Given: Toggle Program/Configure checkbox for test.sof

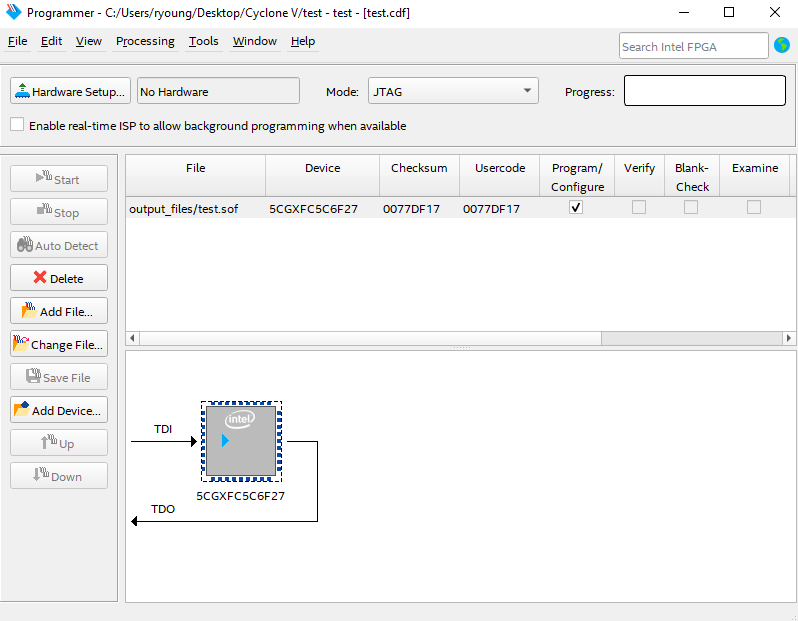Looking at the screenshot, I should [576, 207].
